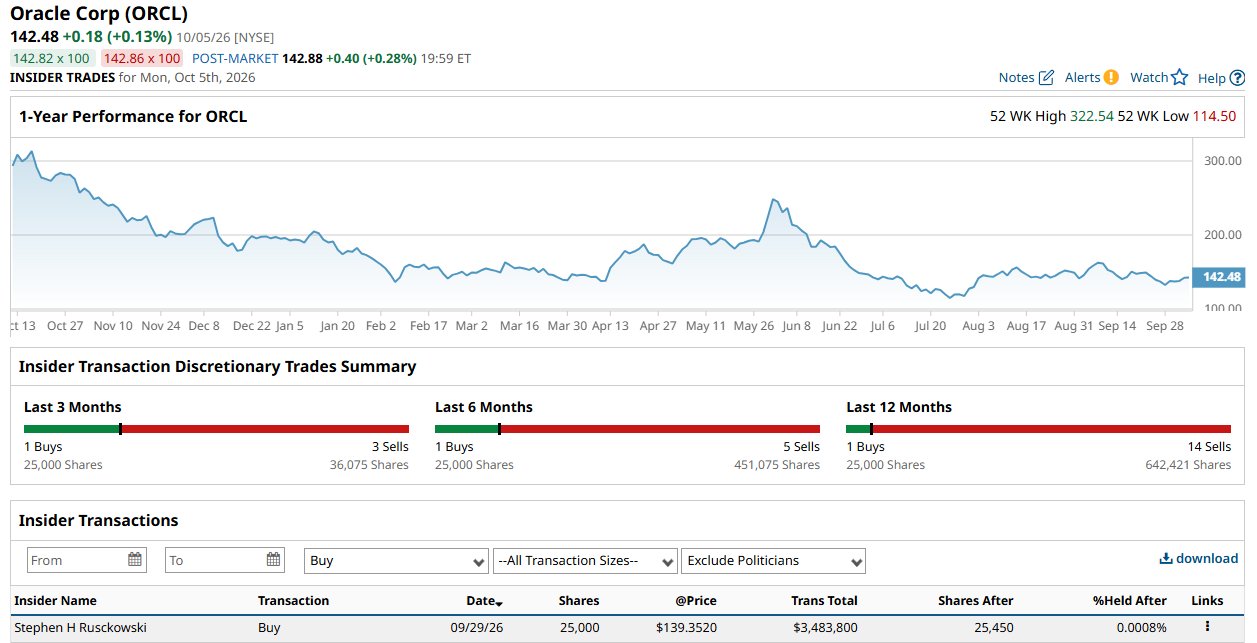Sort by the Insider Name column
This screenshot has height=643, width=1257.
(55, 601)
